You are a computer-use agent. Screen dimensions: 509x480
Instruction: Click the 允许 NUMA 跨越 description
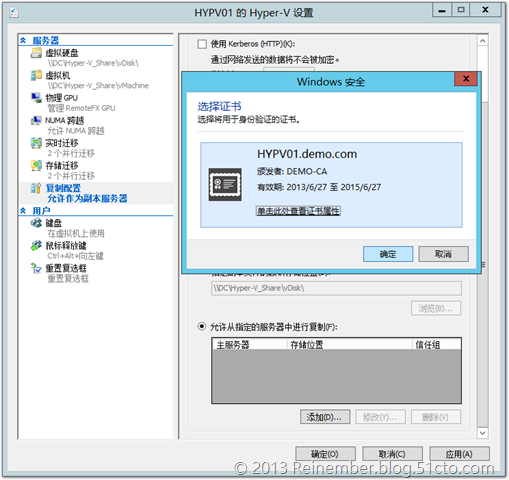(76, 131)
